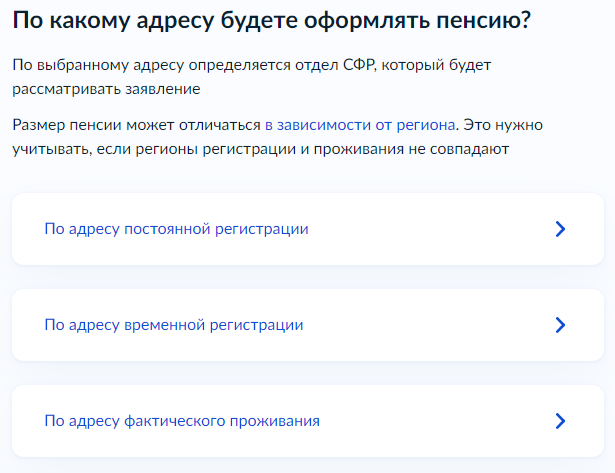Click the words "фактического проживания" in third card
The height and width of the screenshot is (473, 615).
[x=221, y=421]
